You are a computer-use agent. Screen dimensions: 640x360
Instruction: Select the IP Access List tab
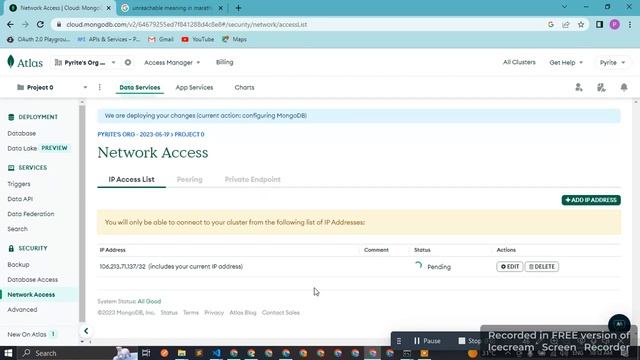point(131,179)
